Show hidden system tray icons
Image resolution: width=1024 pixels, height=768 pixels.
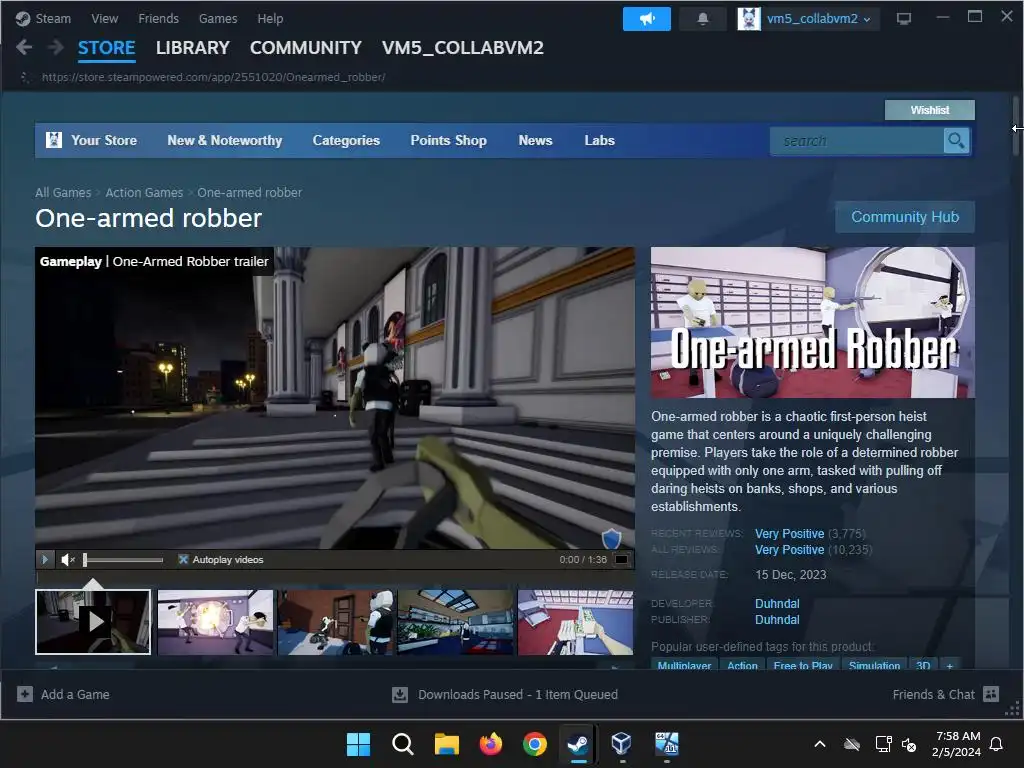click(820, 744)
